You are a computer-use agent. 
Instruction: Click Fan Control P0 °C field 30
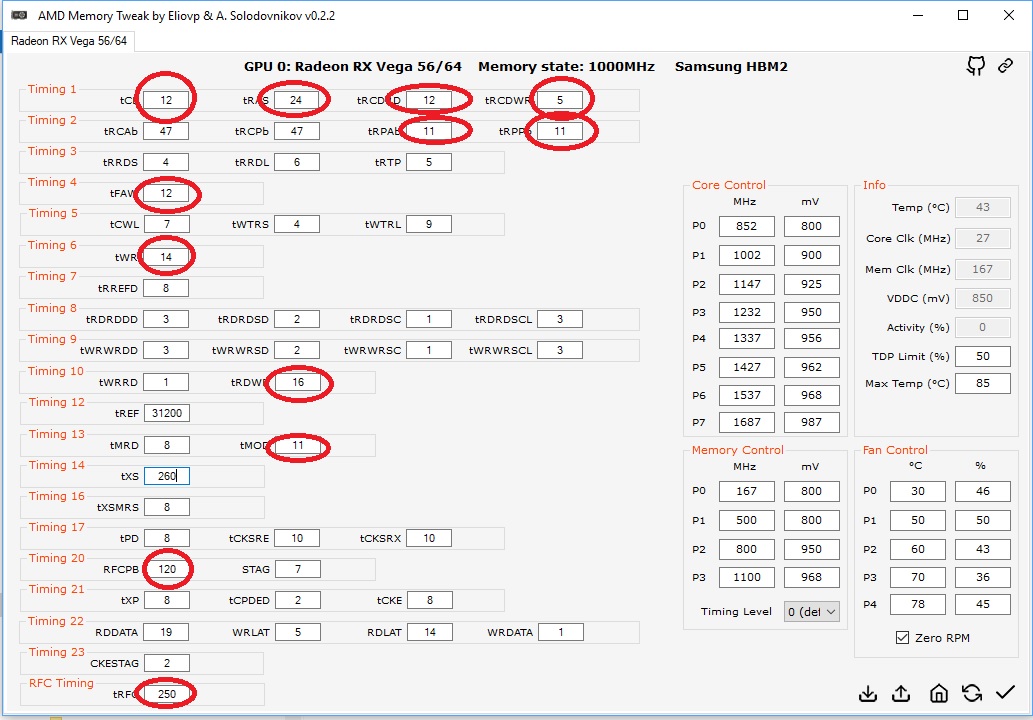[x=918, y=491]
